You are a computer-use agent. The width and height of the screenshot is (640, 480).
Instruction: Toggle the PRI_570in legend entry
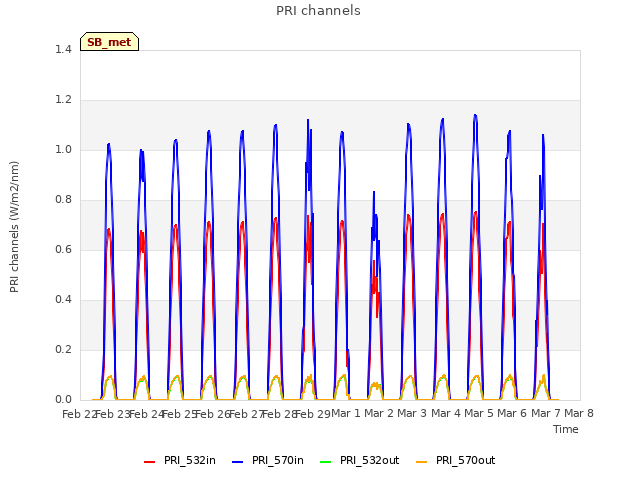point(268,461)
